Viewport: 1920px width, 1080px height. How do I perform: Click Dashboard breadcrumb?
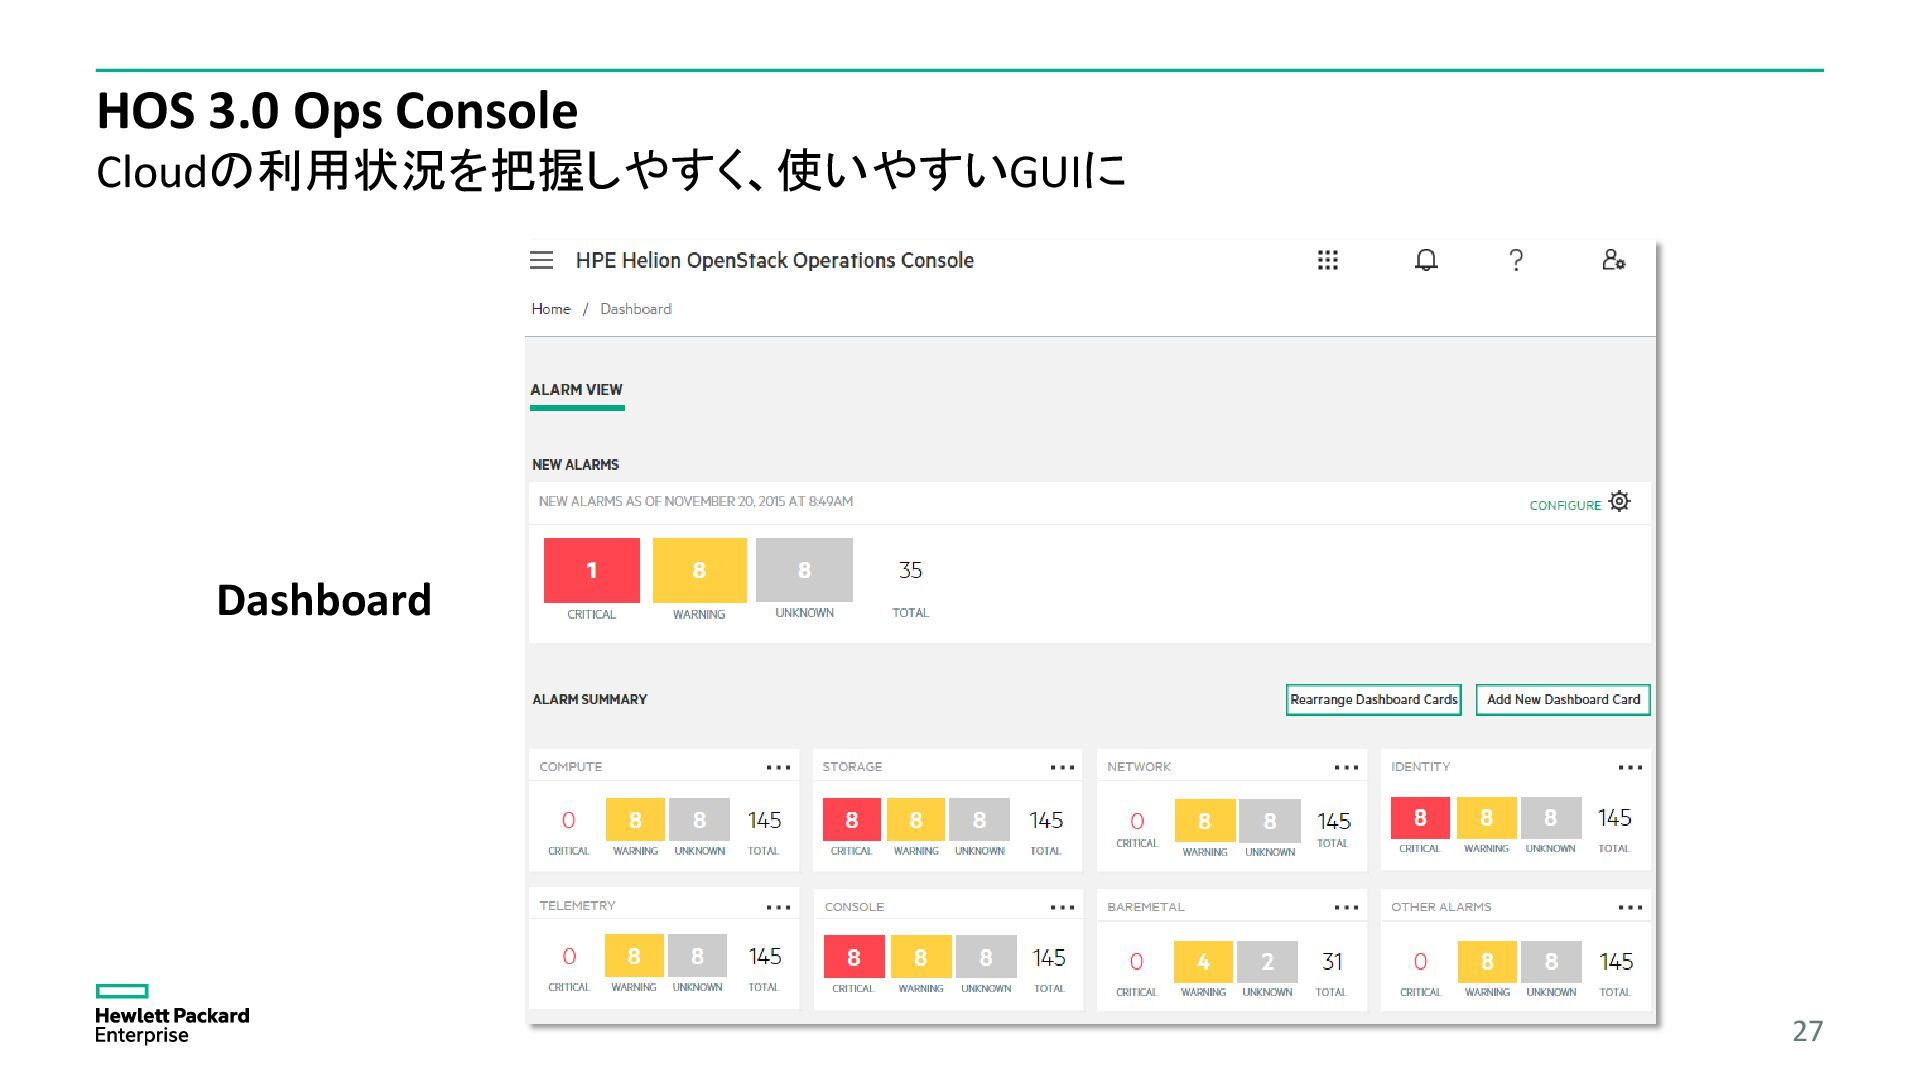[636, 309]
